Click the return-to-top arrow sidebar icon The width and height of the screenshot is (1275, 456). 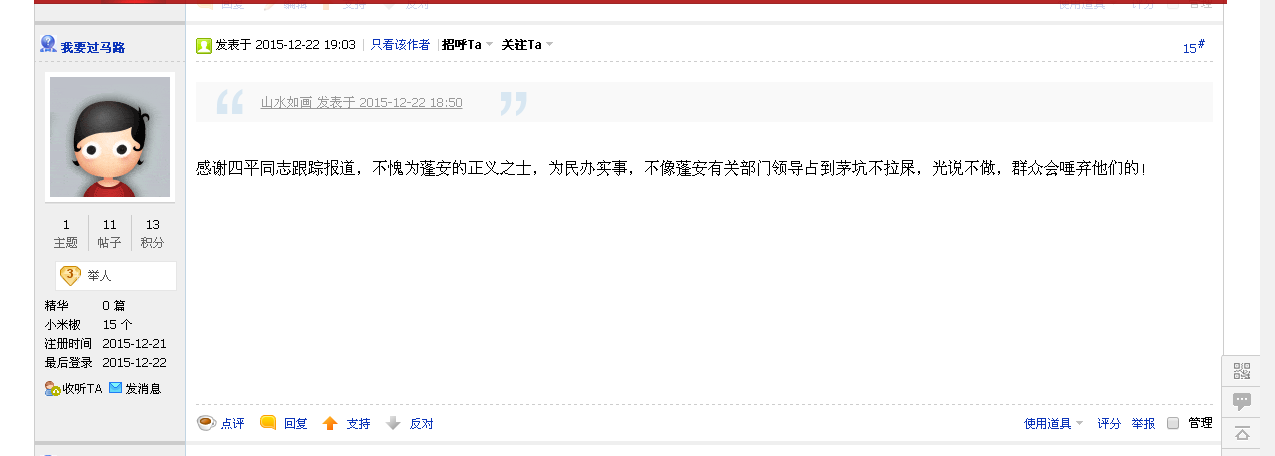pyautogui.click(x=1242, y=433)
